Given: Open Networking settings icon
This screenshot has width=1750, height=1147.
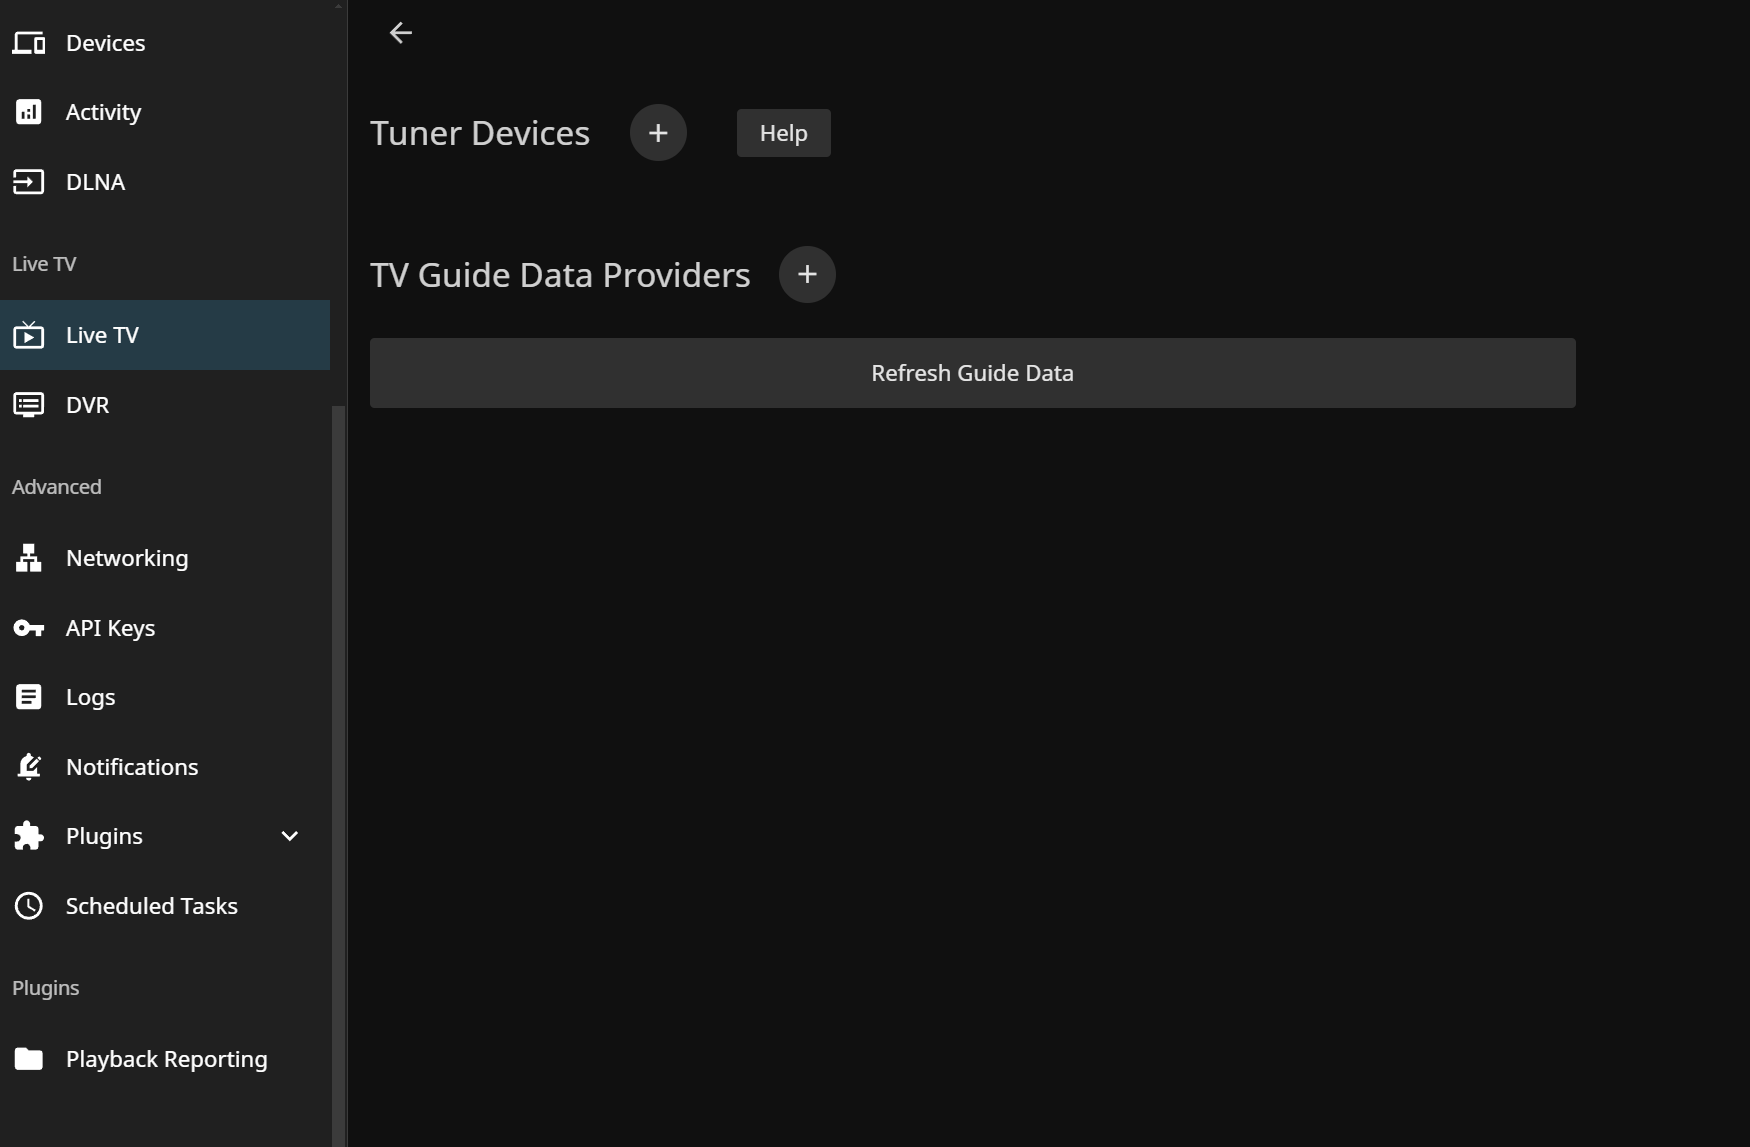Looking at the screenshot, I should [x=29, y=558].
